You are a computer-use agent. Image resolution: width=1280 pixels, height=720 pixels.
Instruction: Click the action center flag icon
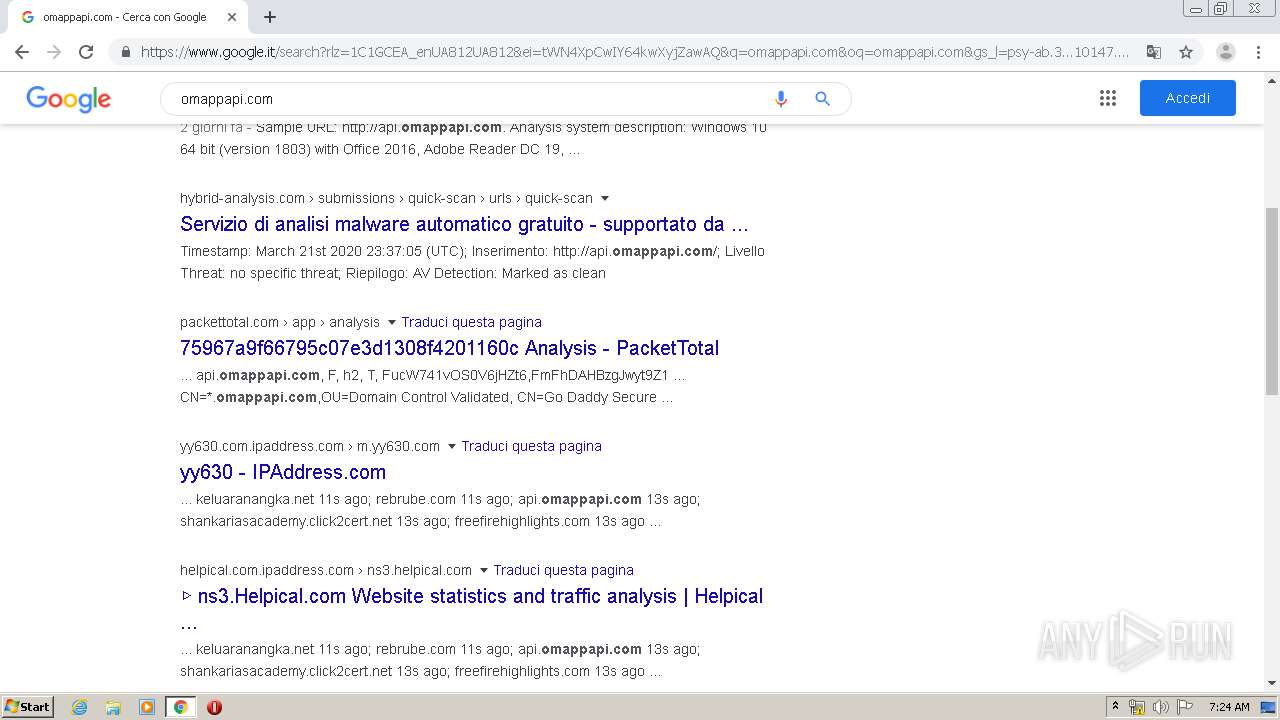click(x=1185, y=707)
